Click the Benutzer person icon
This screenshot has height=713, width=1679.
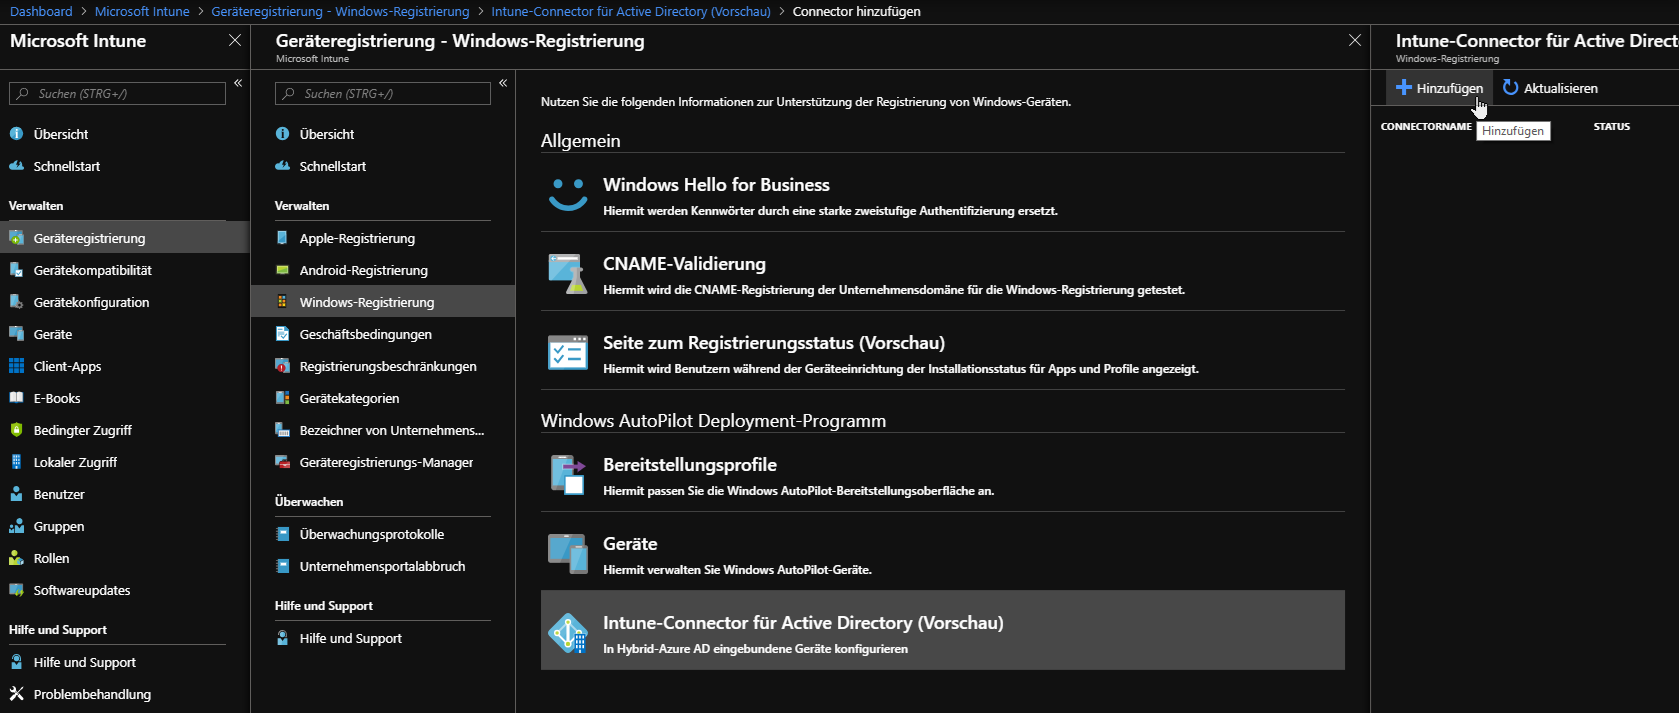click(x=16, y=493)
